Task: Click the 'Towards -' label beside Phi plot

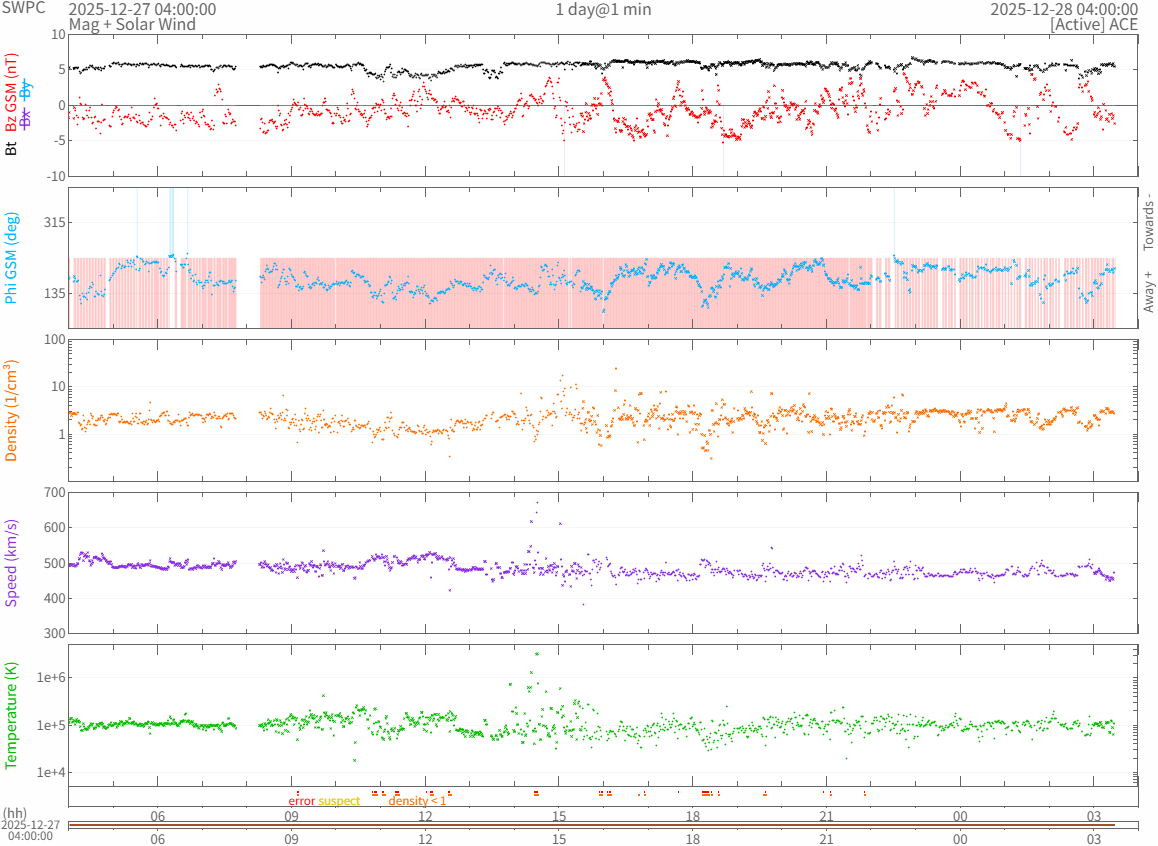Action: (1148, 221)
